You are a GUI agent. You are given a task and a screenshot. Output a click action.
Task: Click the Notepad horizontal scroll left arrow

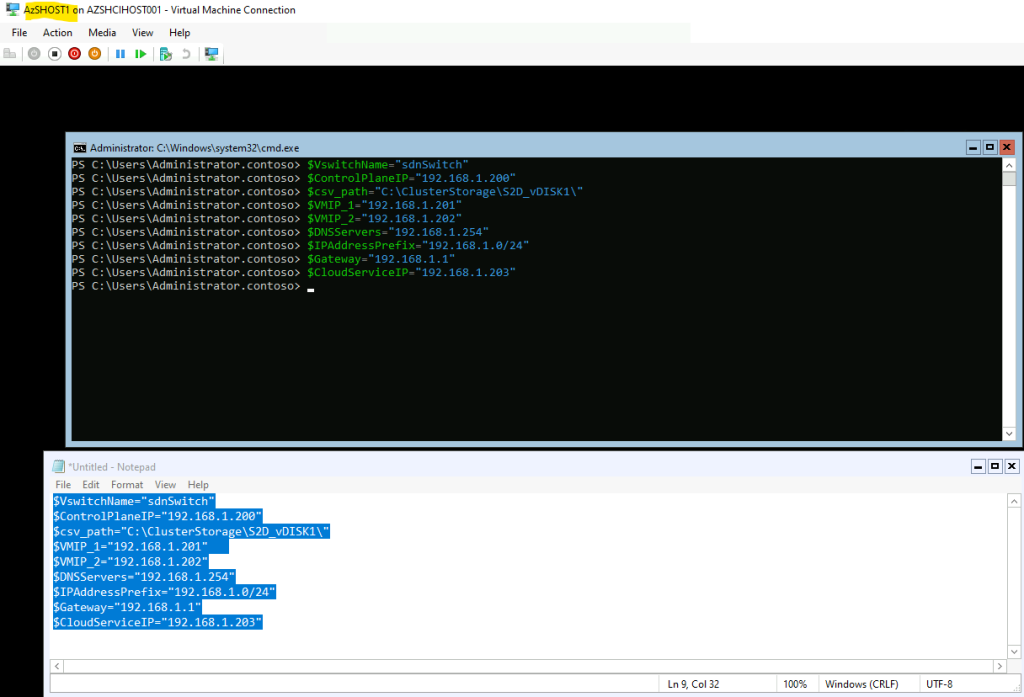[x=57, y=666]
